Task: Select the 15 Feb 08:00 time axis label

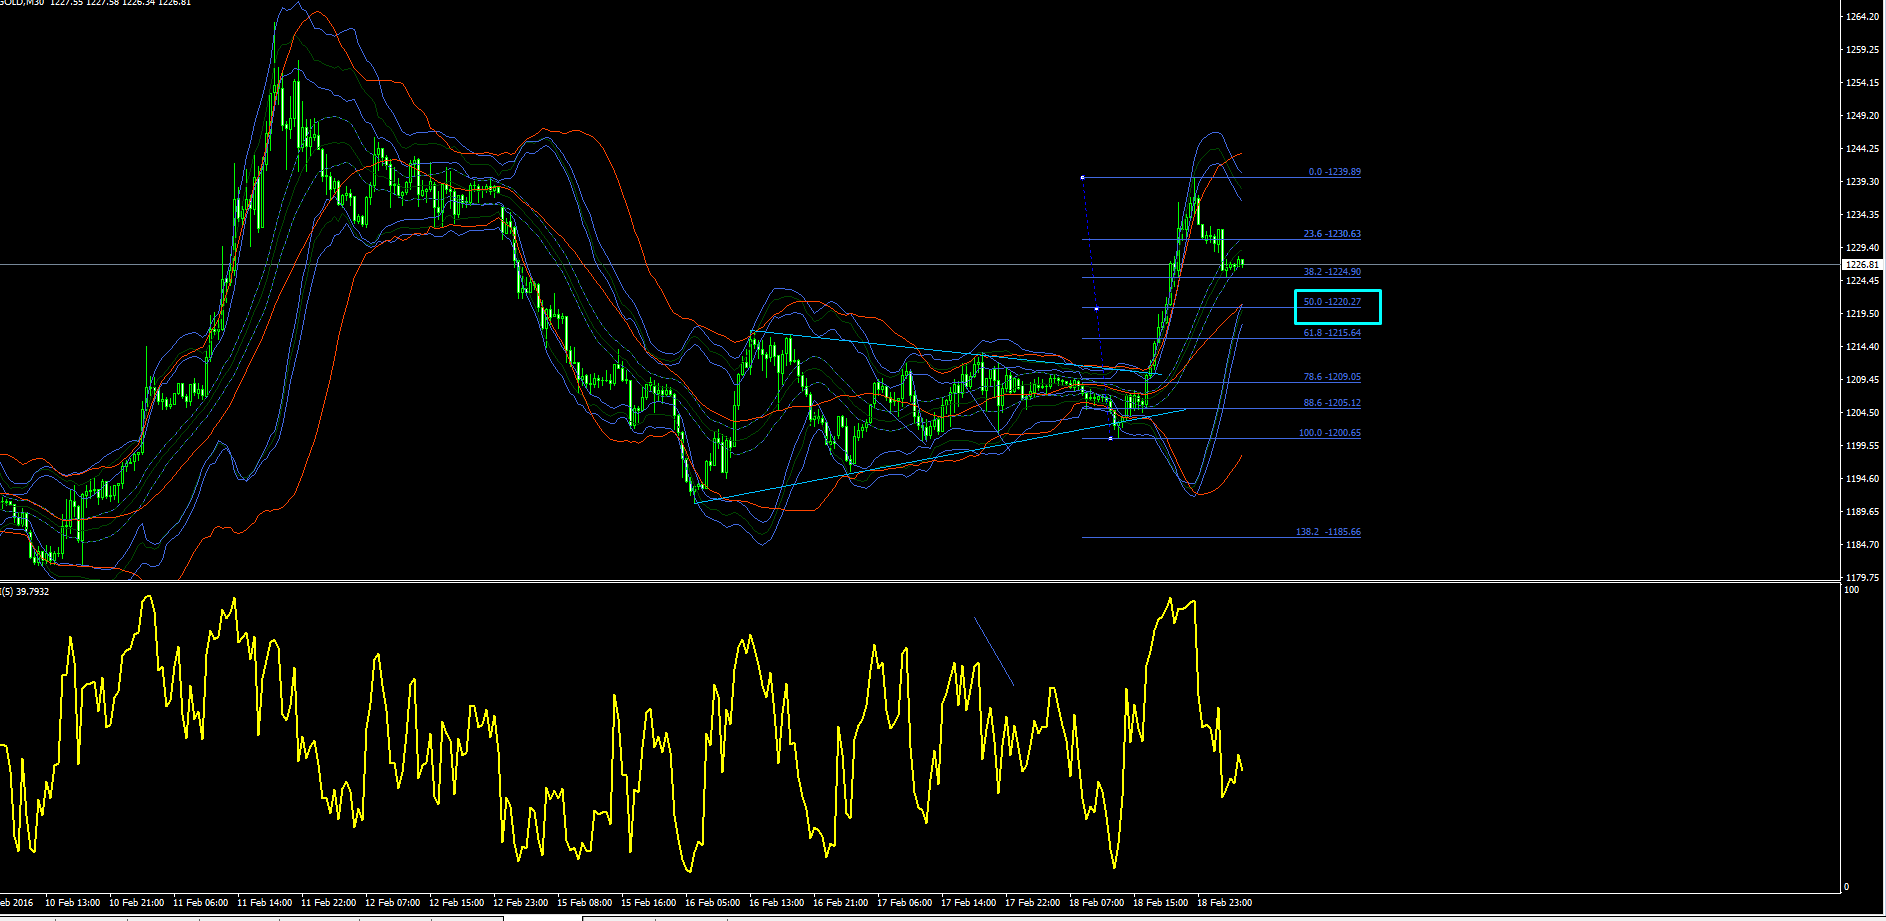Action: [584, 903]
